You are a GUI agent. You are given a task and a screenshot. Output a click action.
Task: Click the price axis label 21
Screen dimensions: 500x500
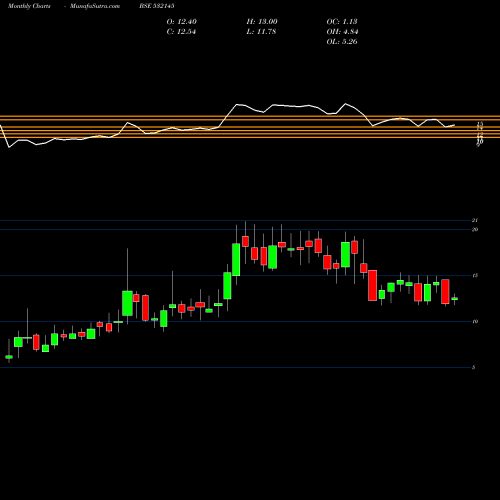[475, 220]
